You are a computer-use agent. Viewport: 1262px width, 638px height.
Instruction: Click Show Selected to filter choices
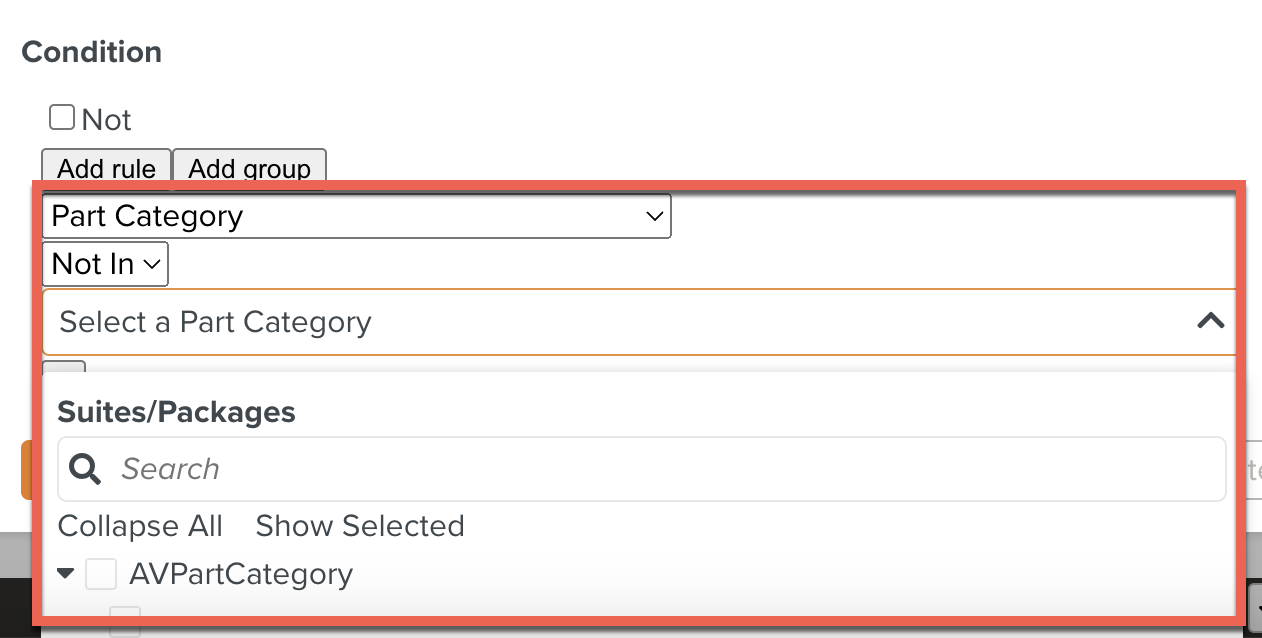pos(359,526)
